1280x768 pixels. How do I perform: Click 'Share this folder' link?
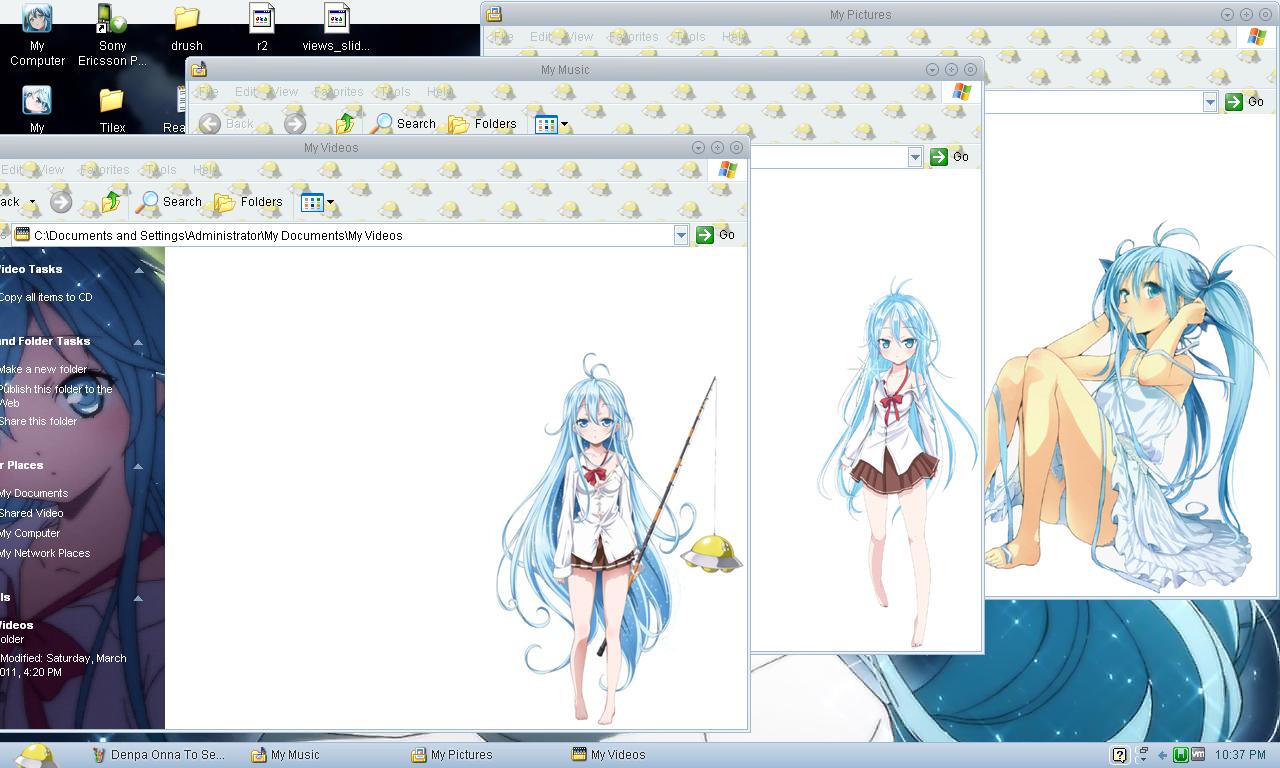click(38, 421)
